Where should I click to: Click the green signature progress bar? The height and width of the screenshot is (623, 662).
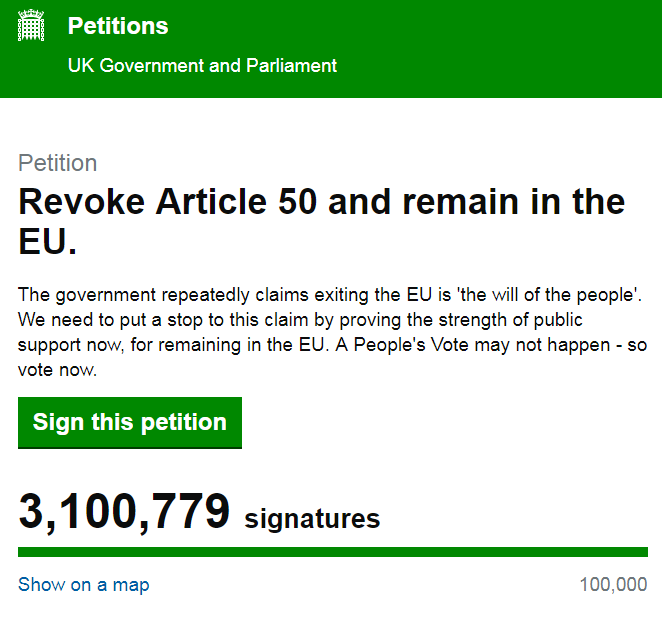tap(333, 552)
